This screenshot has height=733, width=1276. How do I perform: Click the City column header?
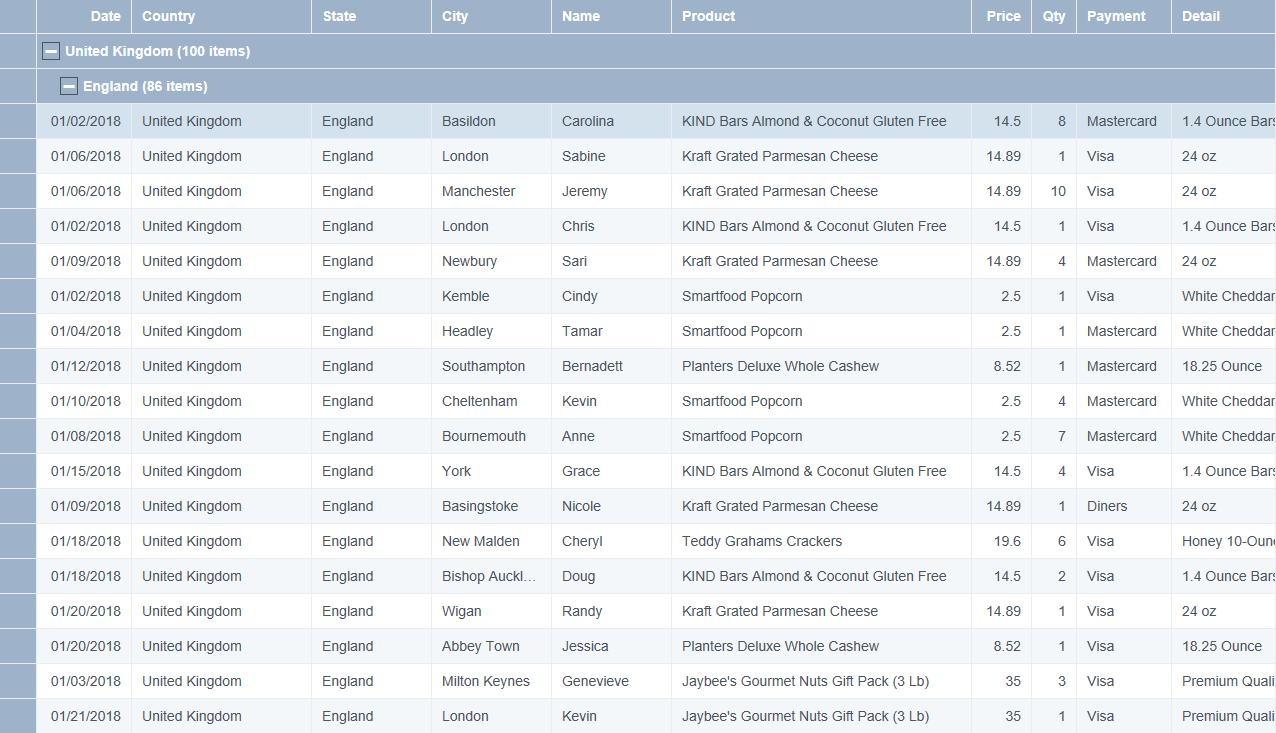tap(491, 16)
